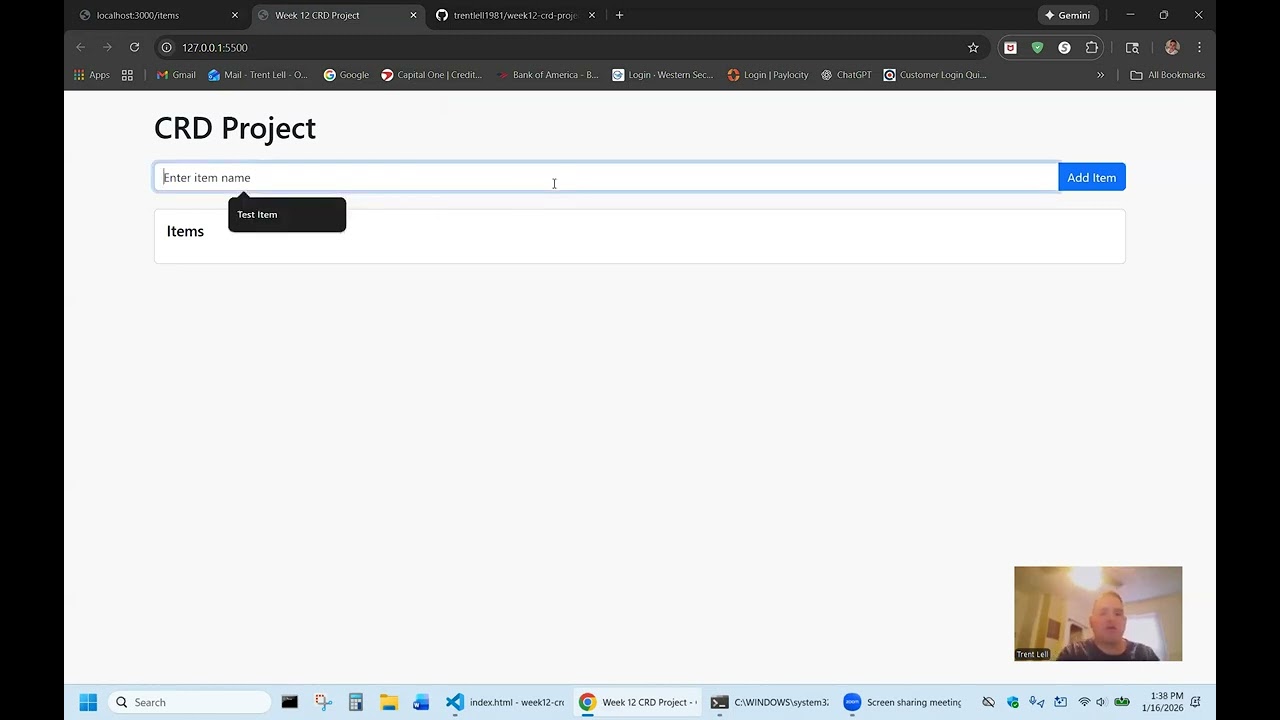Open the Bank of America bookmark
This screenshot has height=720, width=1280.
tap(547, 75)
